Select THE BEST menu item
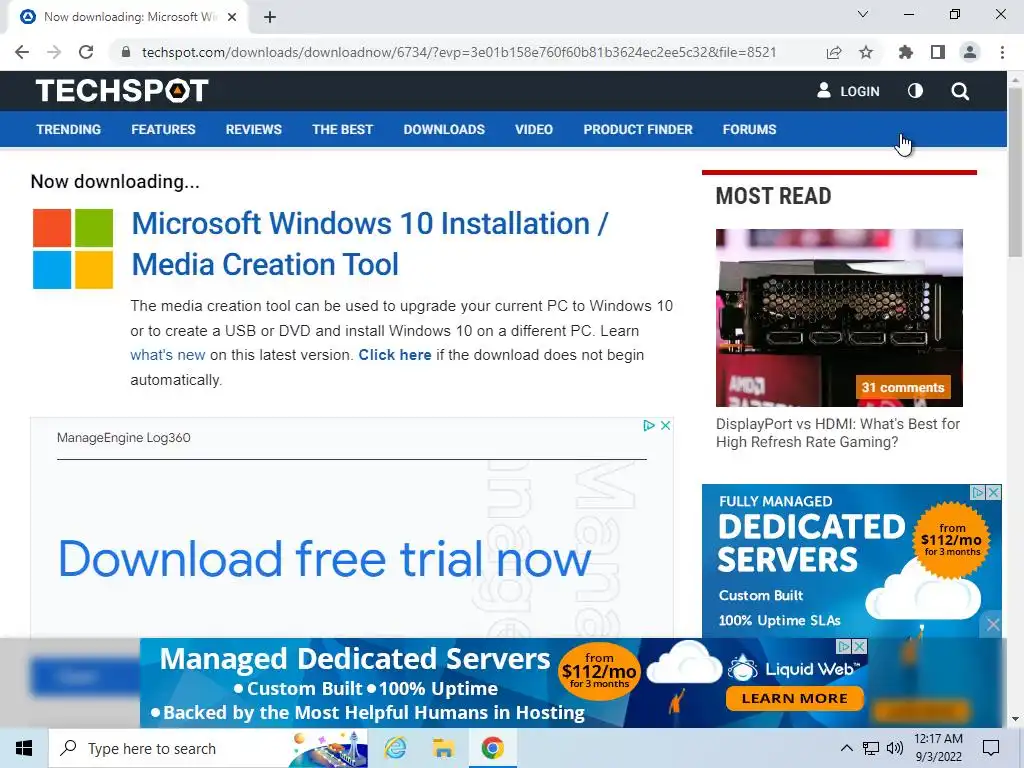Screen dimensions: 1024x768 [342, 129]
